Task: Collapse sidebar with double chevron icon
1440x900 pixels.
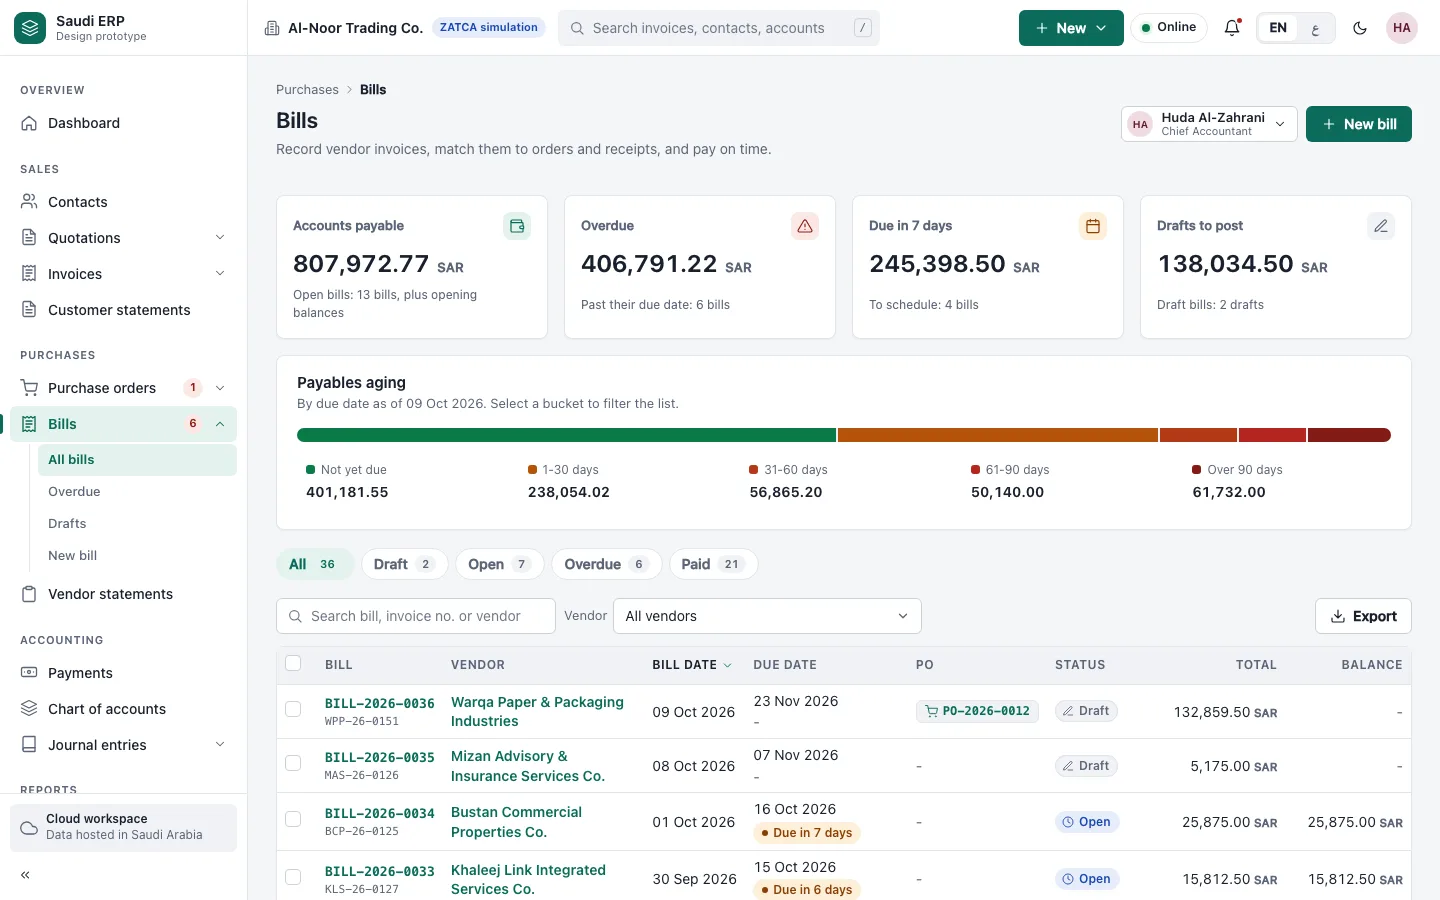Action: (x=26, y=875)
